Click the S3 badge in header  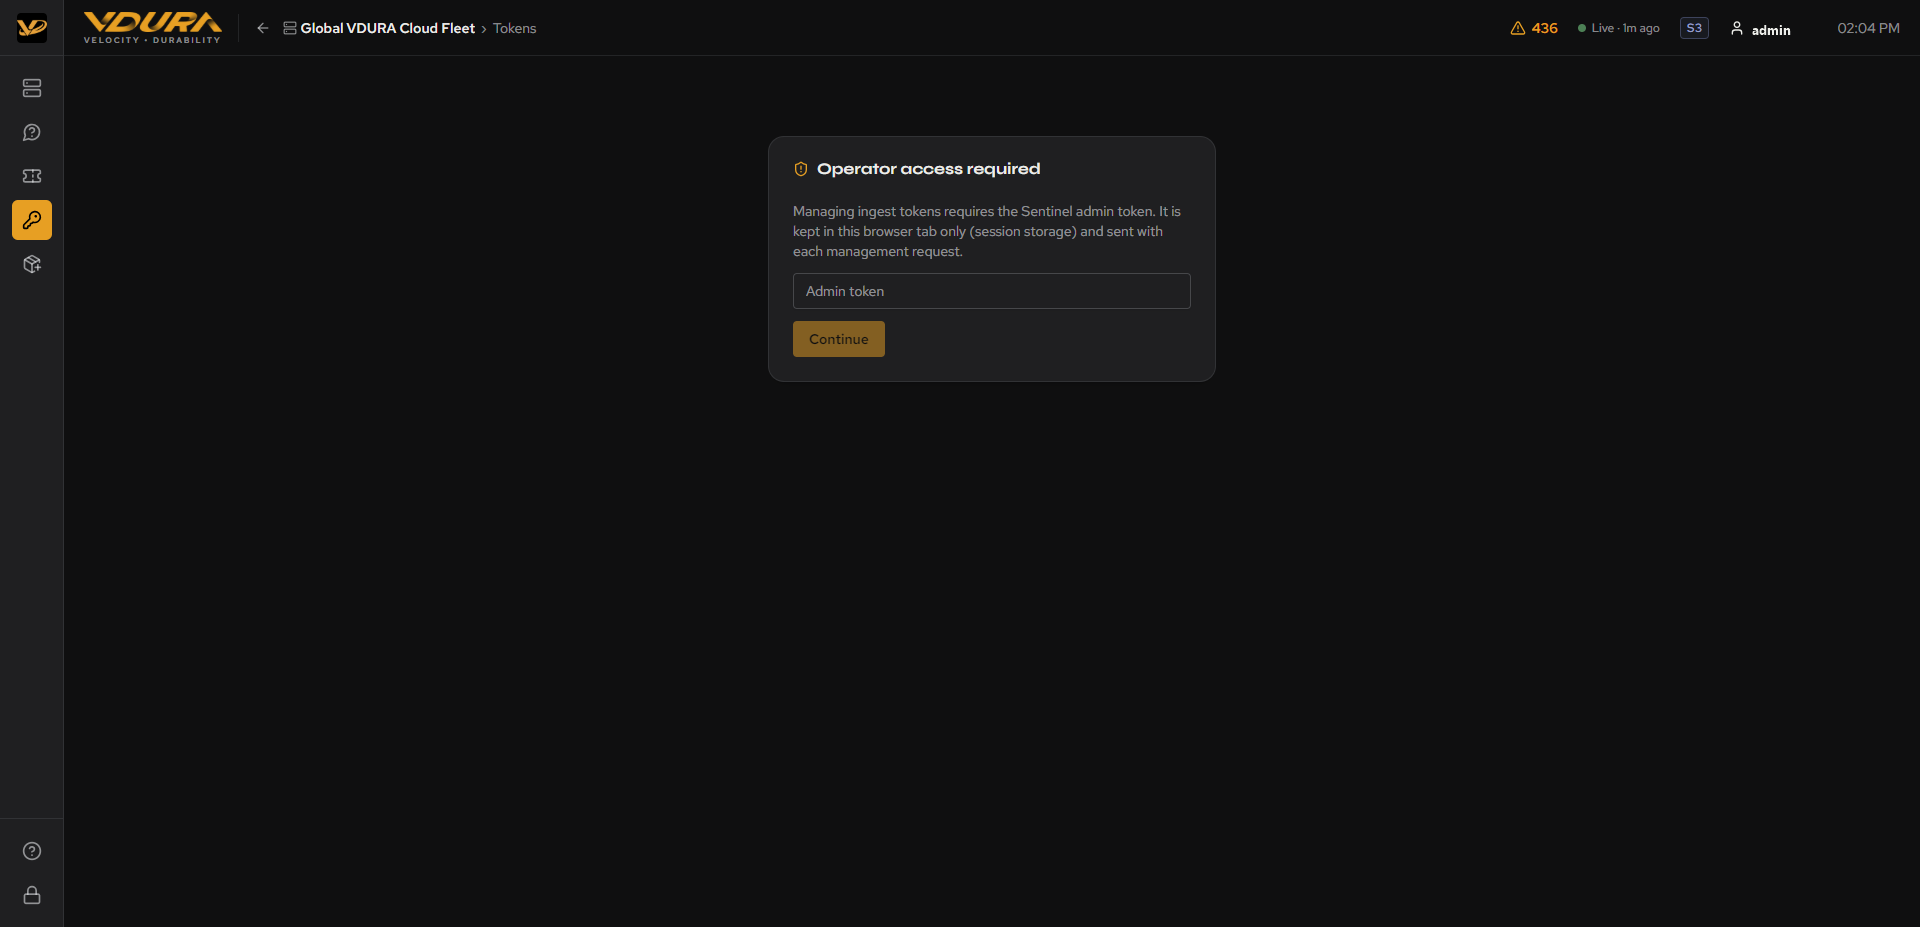coord(1694,28)
